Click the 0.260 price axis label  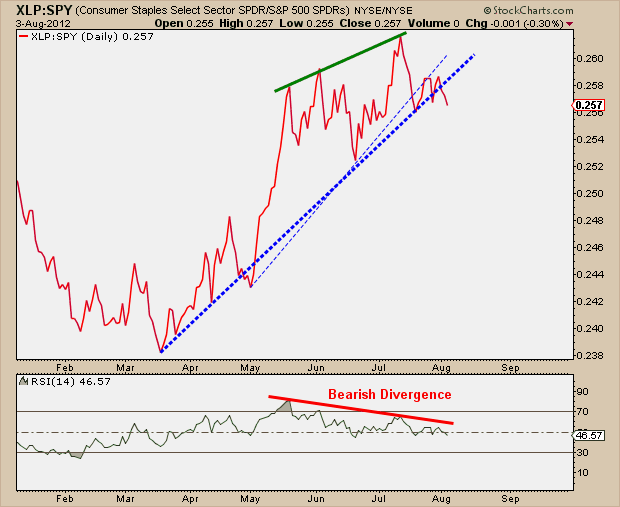pos(590,59)
